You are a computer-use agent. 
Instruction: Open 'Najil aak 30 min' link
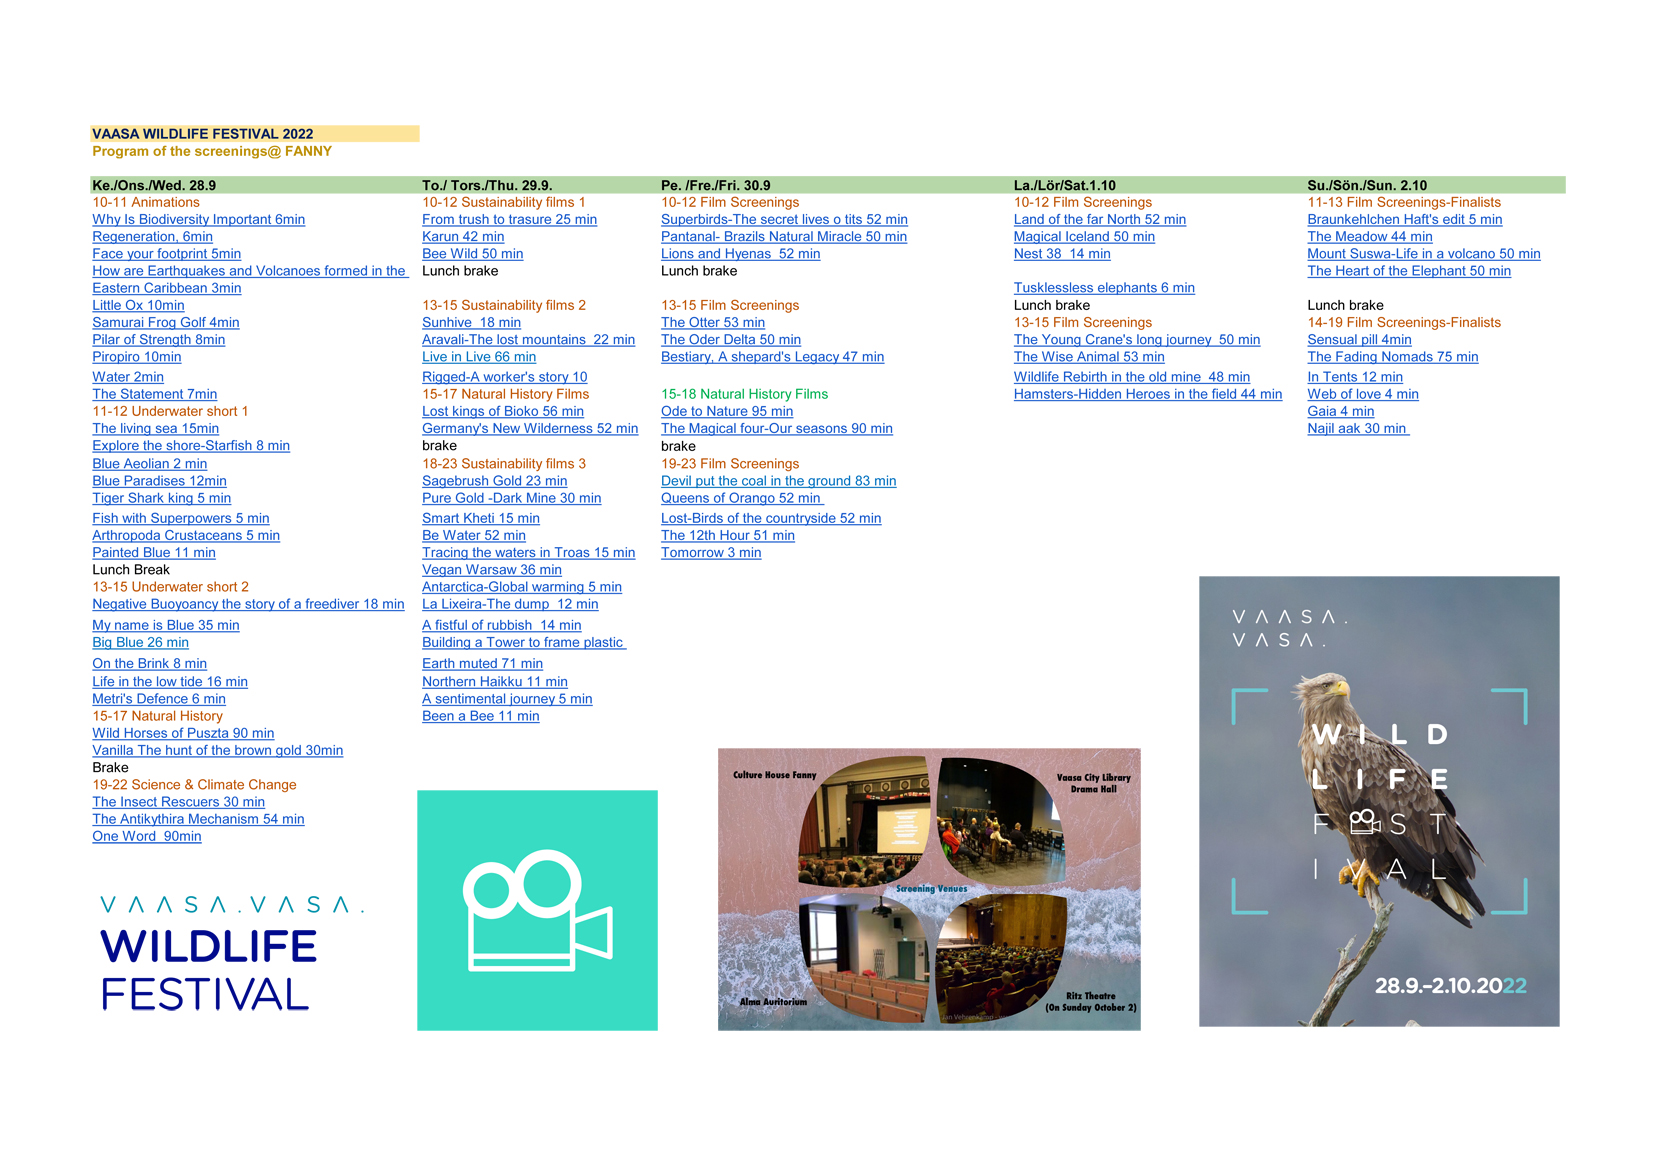click(x=1356, y=429)
